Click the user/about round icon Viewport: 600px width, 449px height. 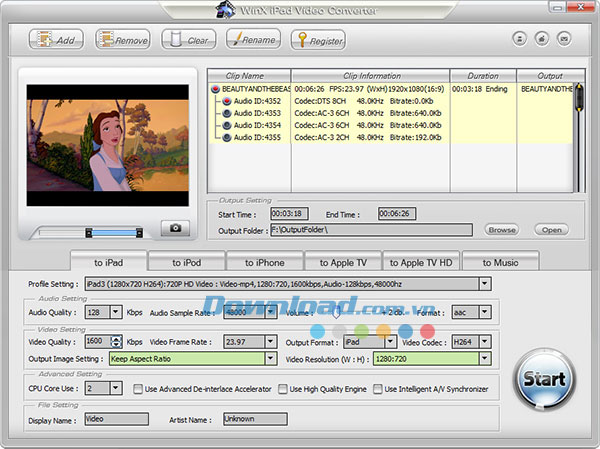pyautogui.click(x=520, y=38)
